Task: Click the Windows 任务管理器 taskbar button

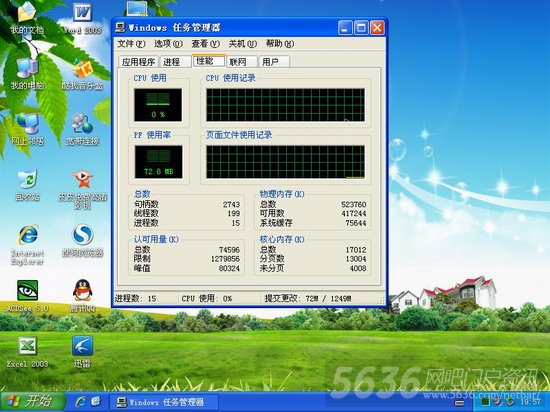Action: pos(164,402)
